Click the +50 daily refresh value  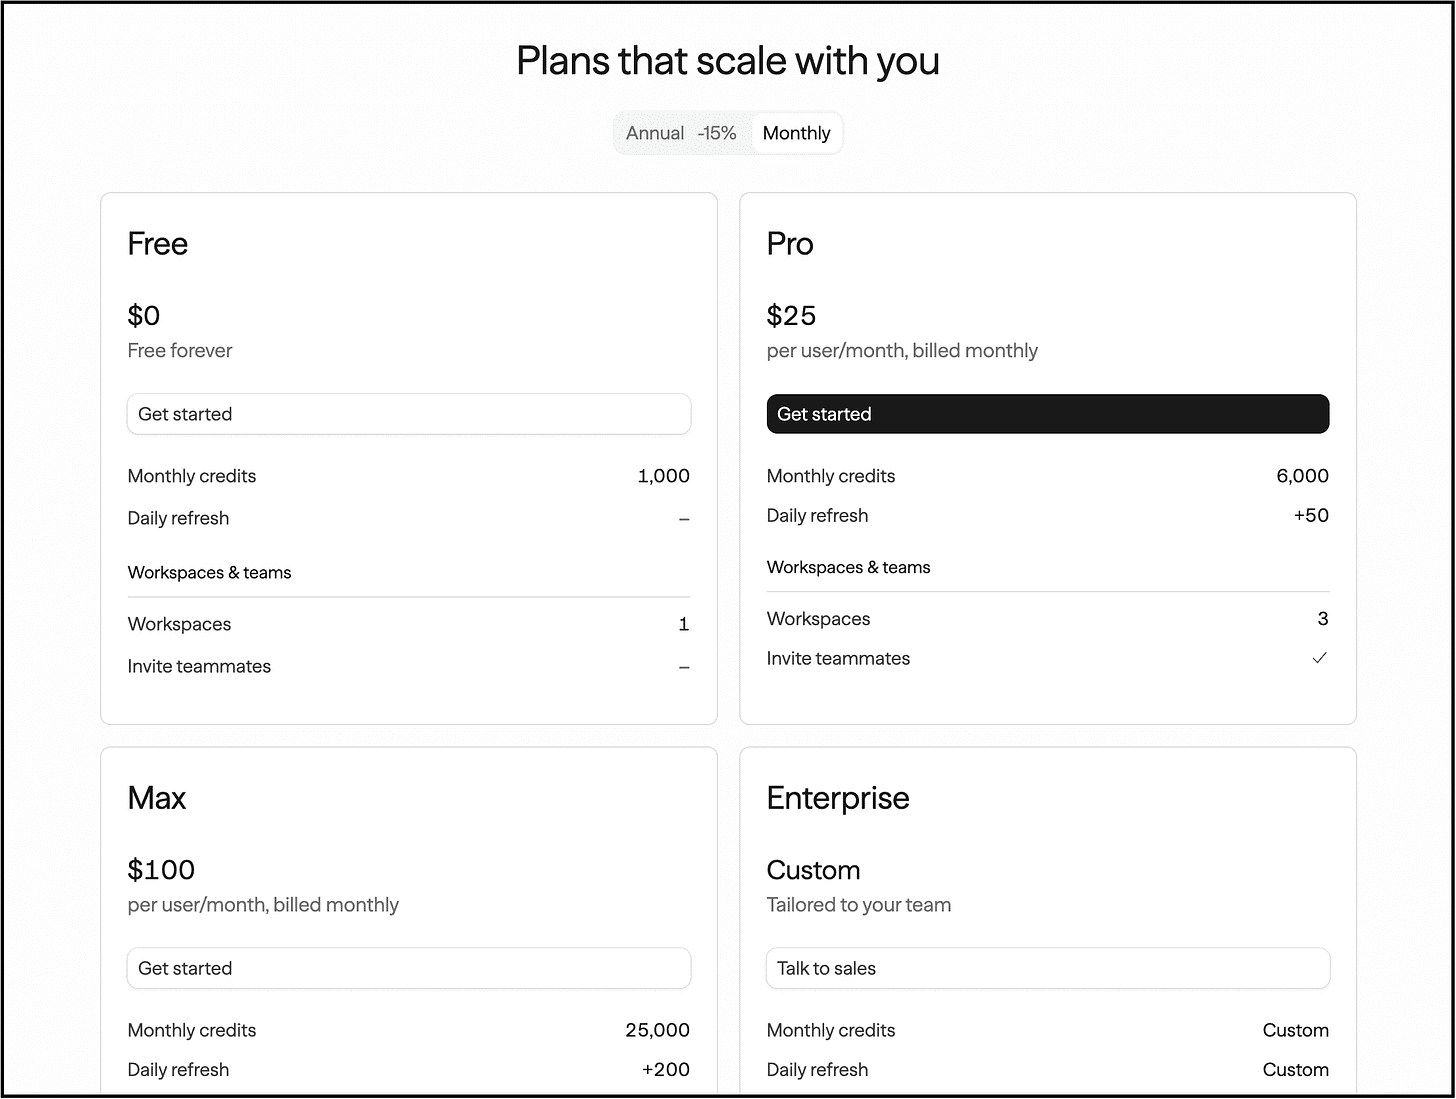point(1311,516)
